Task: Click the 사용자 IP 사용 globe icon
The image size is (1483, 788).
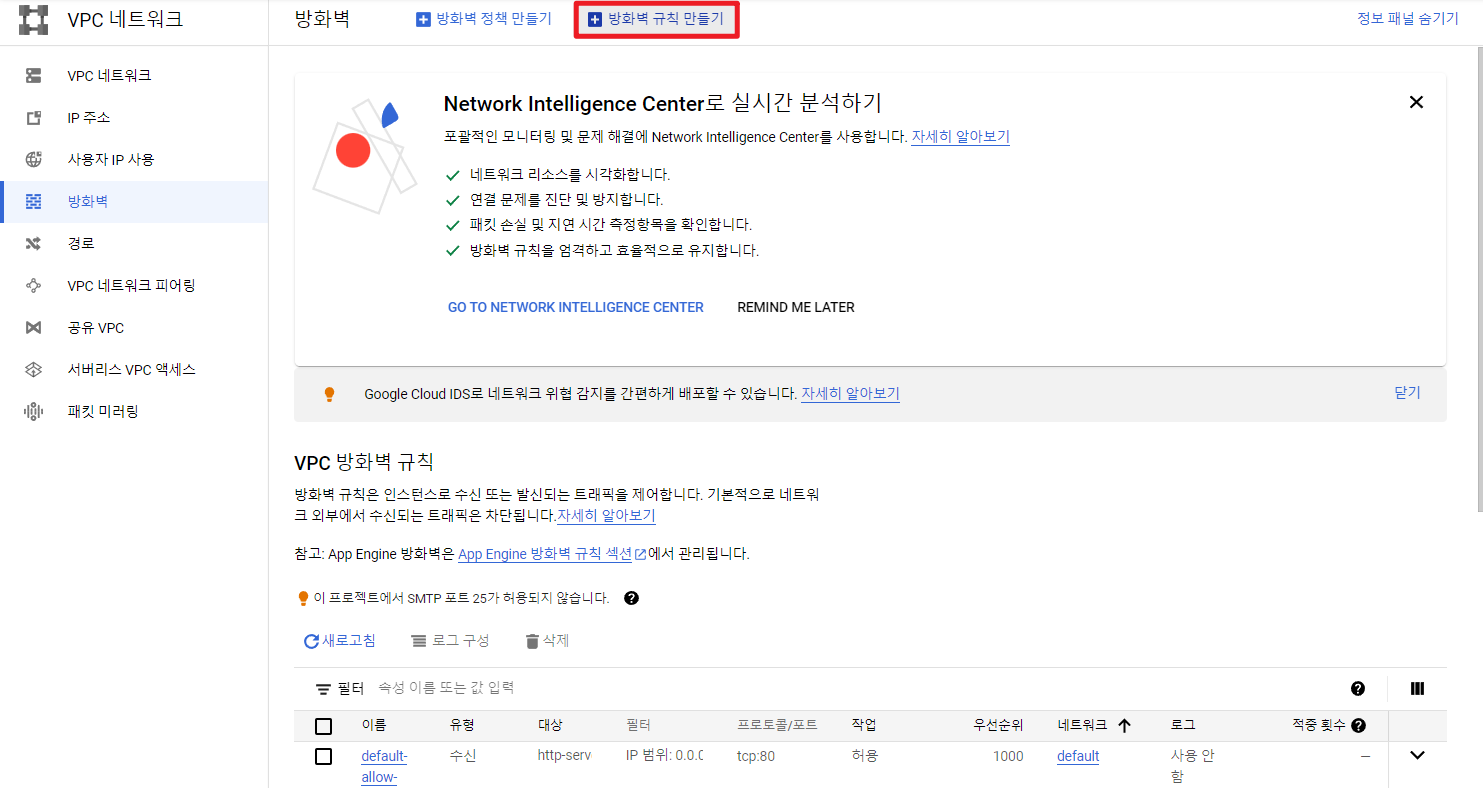Action: tap(34, 160)
